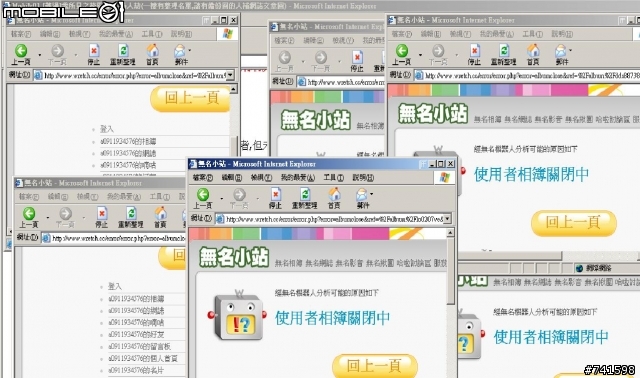Click the 無名小站 logo in the front window
This screenshot has width=640, height=378.
(234, 257)
